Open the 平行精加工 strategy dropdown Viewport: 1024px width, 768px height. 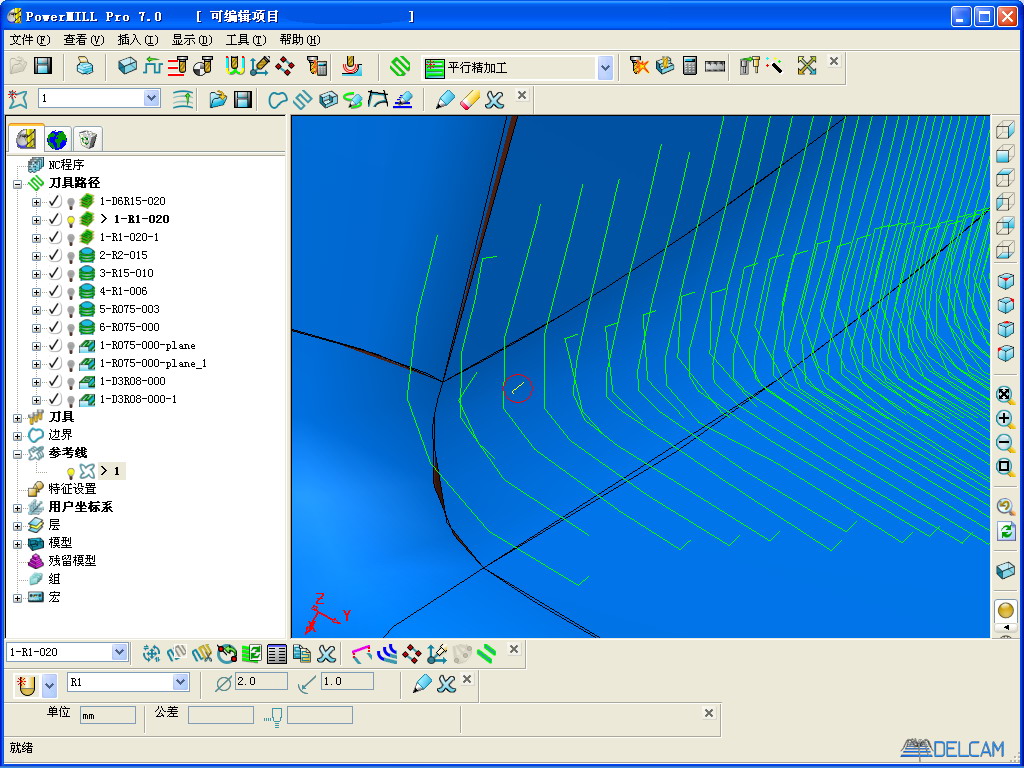(x=605, y=67)
